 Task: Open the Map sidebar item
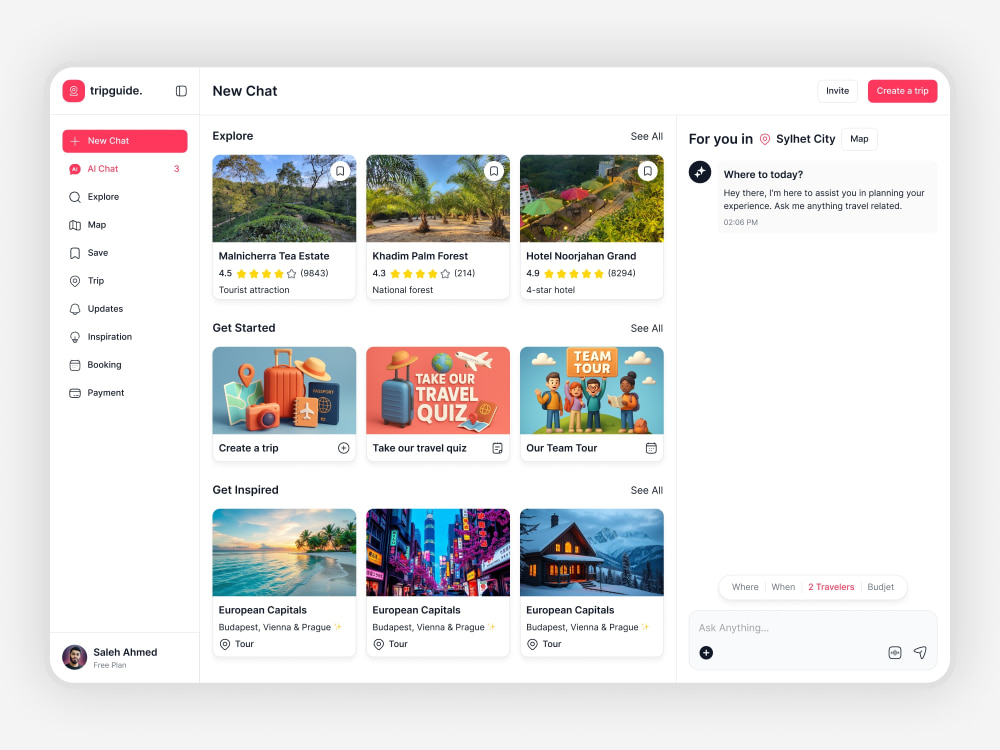point(125,225)
